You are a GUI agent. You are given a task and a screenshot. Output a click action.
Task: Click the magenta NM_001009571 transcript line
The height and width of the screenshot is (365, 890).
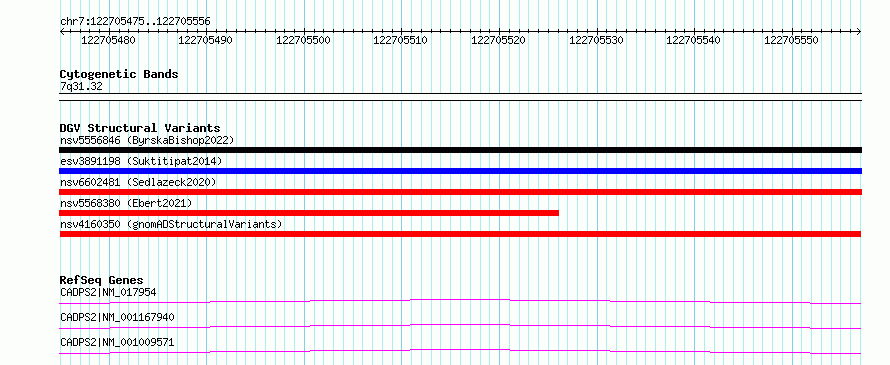pos(460,351)
